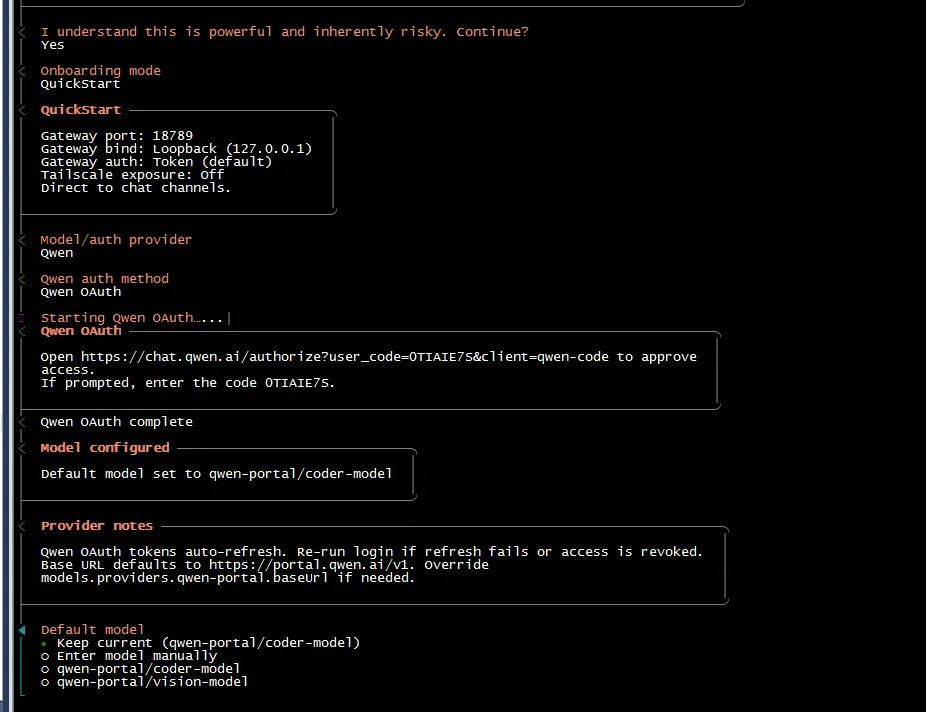This screenshot has height=712, width=926.
Task: Choose the "Enter model manually" radio option
Action: pyautogui.click(x=136, y=656)
